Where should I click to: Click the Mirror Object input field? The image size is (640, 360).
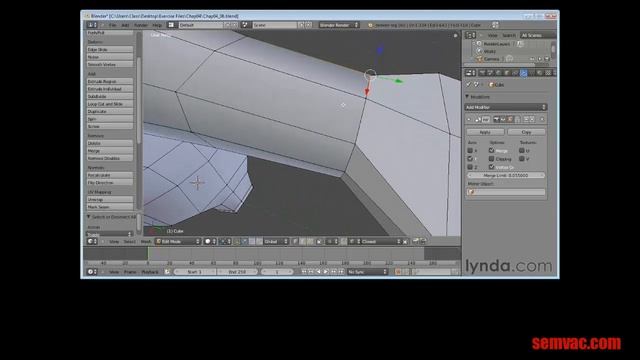pos(506,192)
